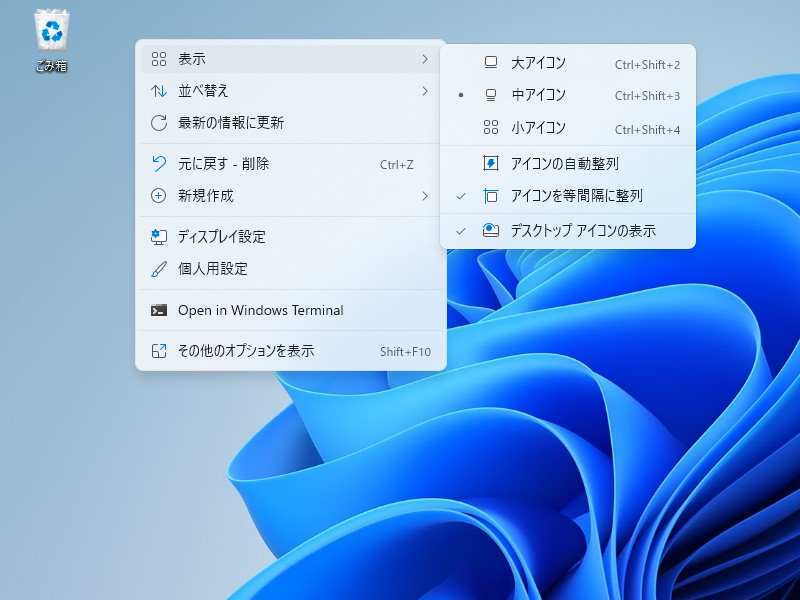
Task: Click the grid icon beside 表示
Action: click(x=159, y=59)
